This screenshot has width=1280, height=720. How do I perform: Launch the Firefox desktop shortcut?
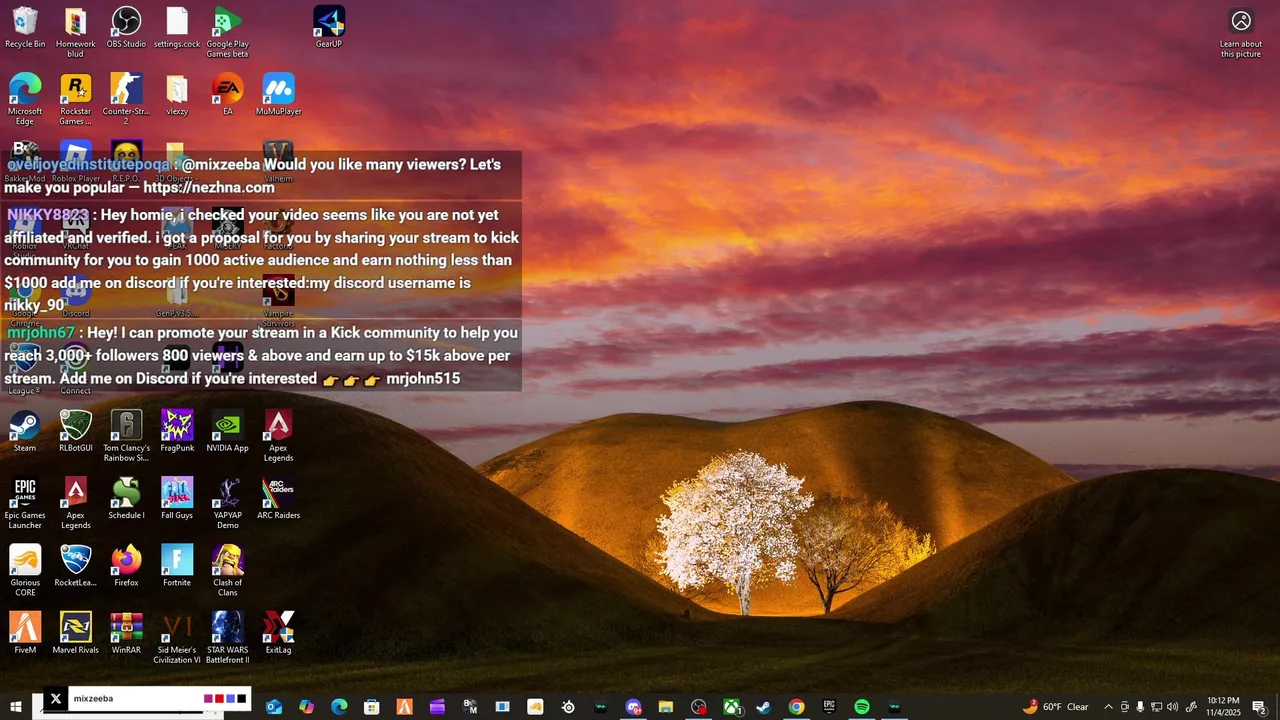click(x=126, y=565)
